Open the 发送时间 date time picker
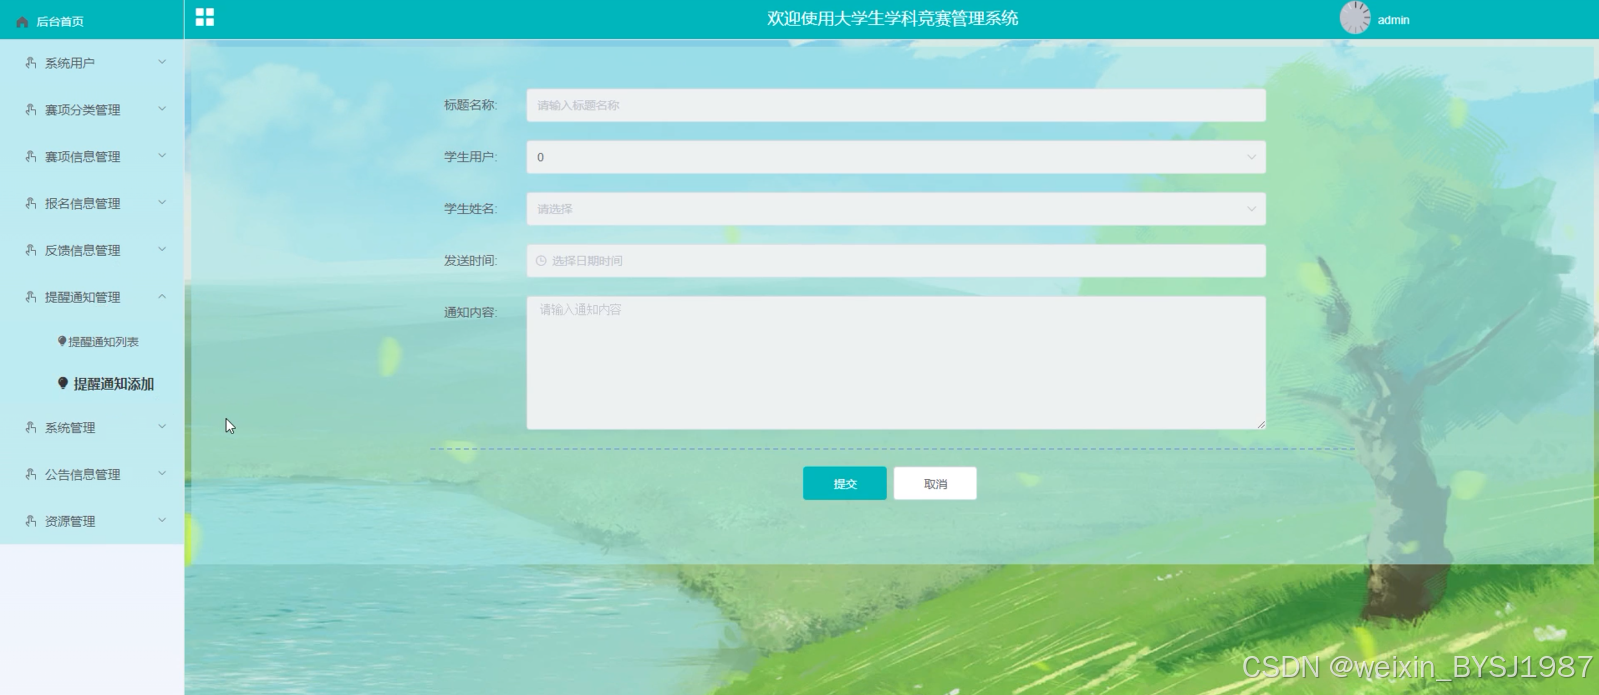The width and height of the screenshot is (1599, 695). (896, 261)
